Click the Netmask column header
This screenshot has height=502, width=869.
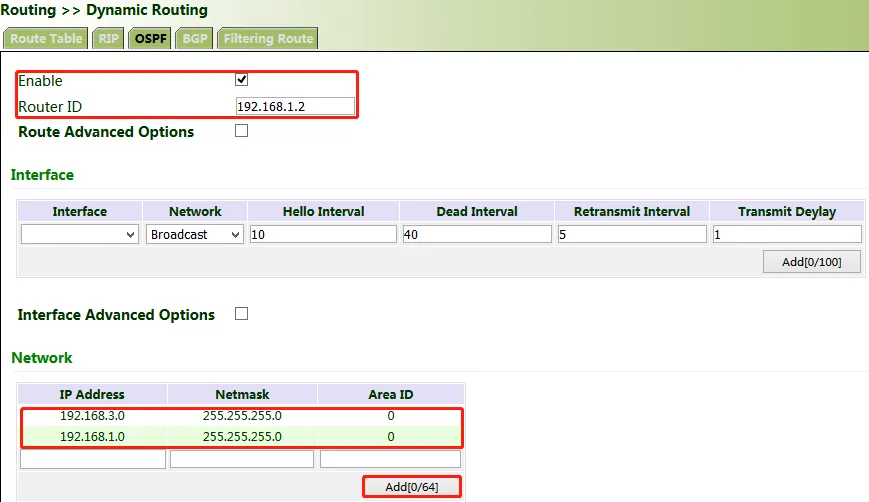tap(242, 394)
